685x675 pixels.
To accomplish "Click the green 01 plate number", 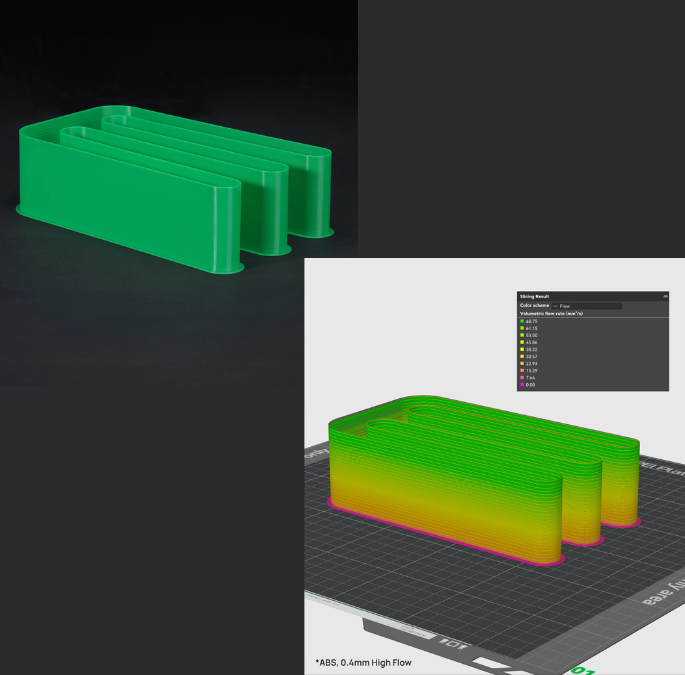I will coord(582,668).
